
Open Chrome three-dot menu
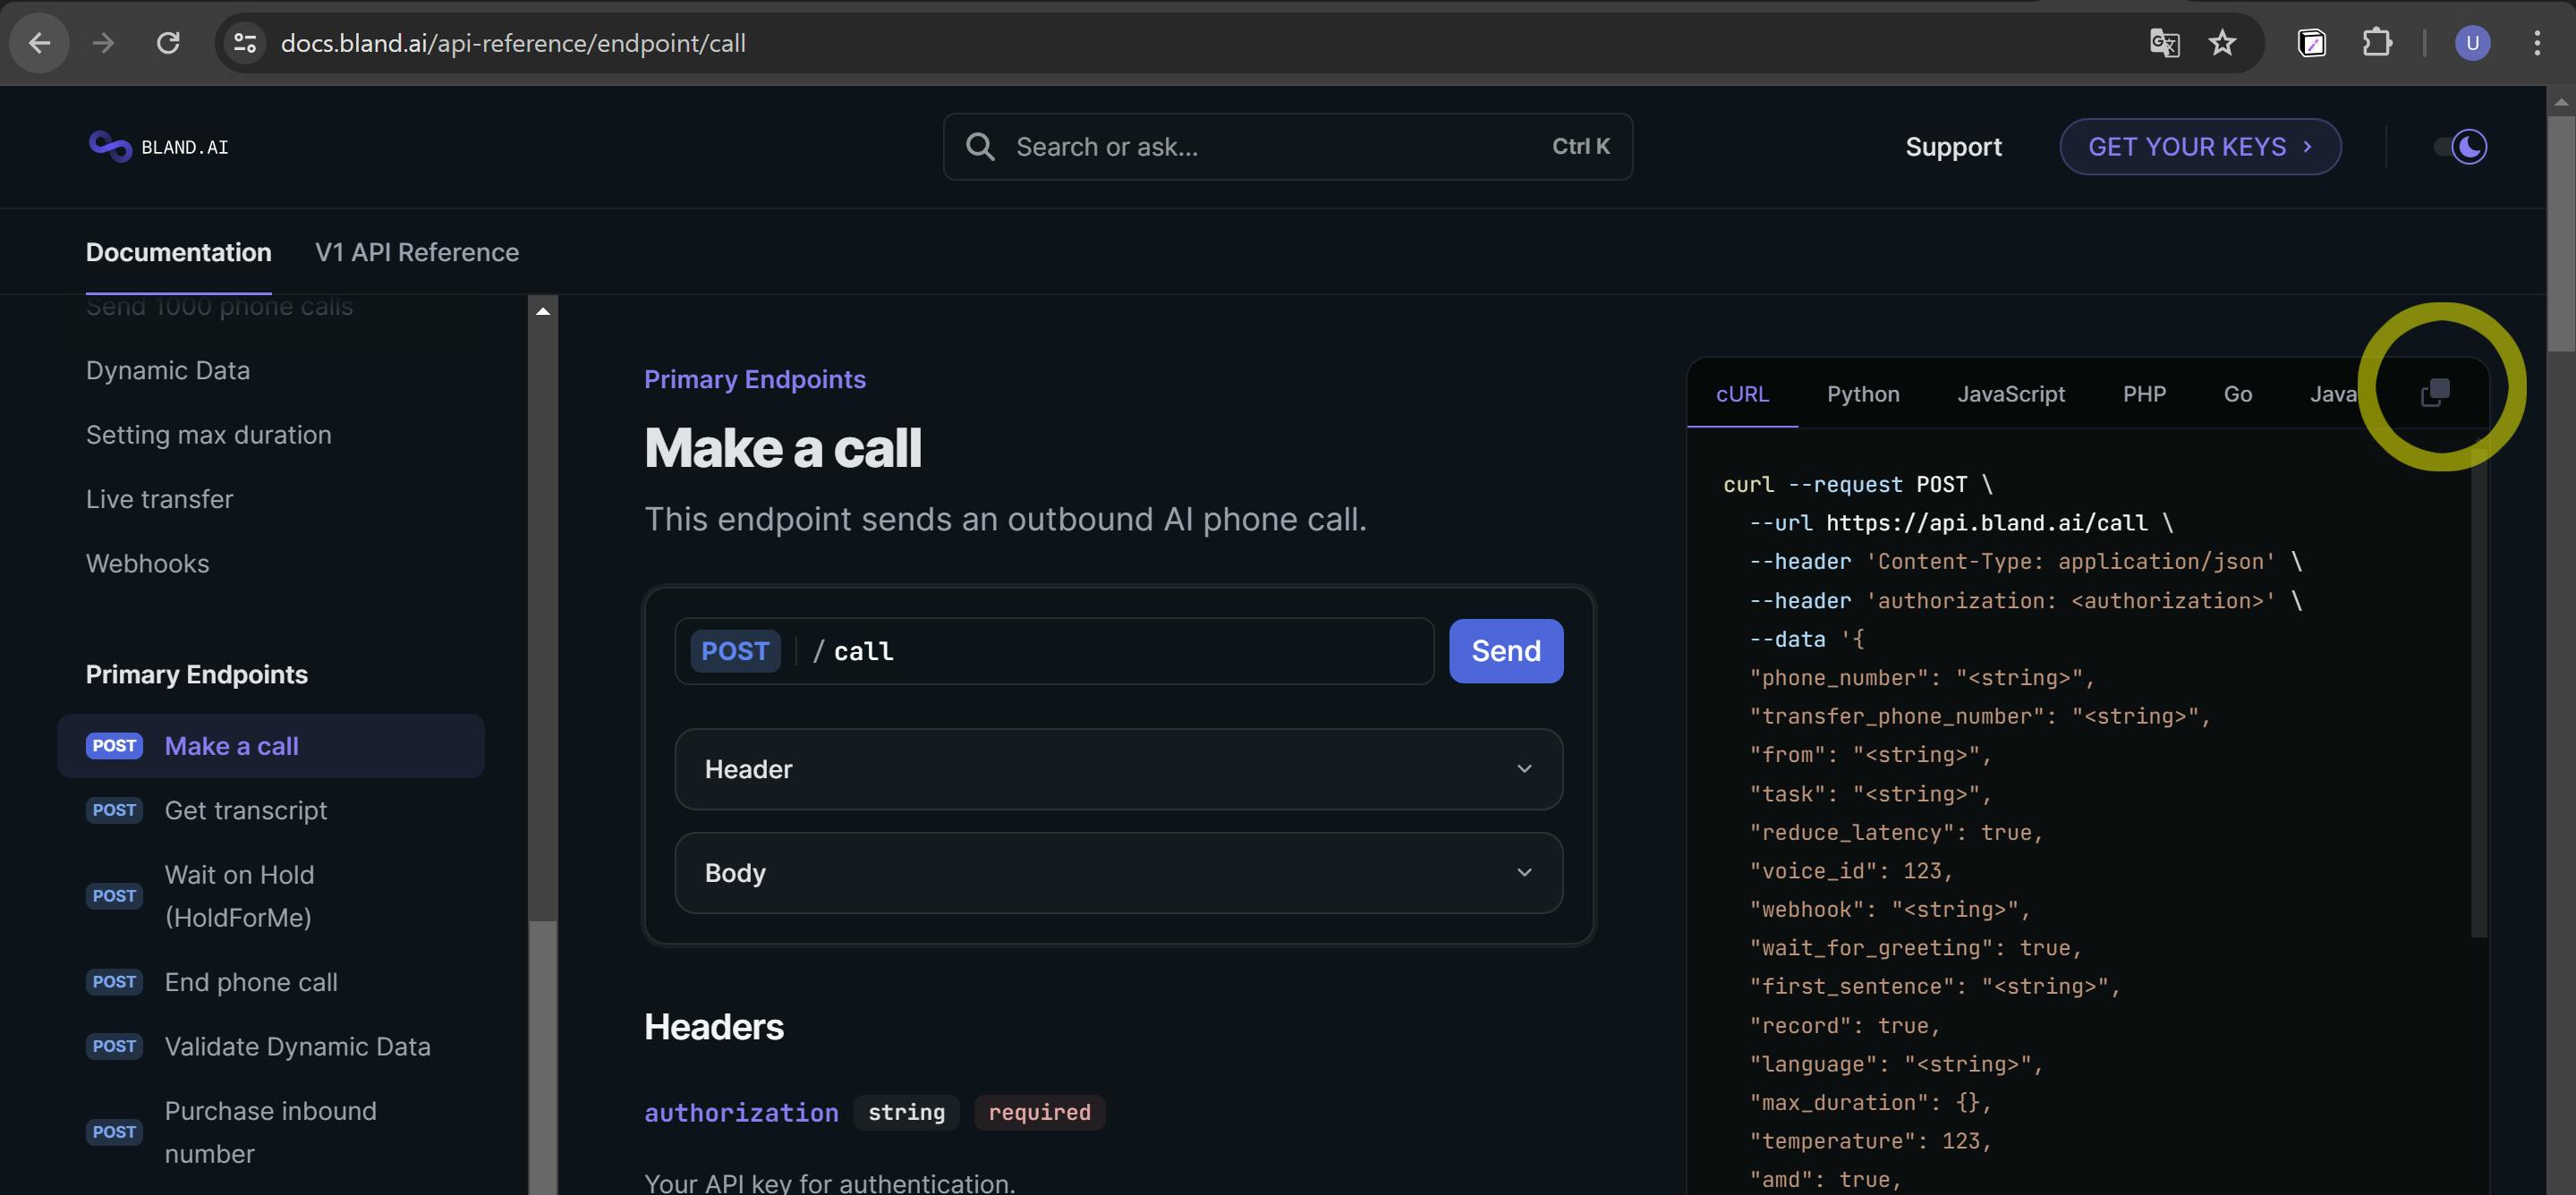click(x=2536, y=43)
